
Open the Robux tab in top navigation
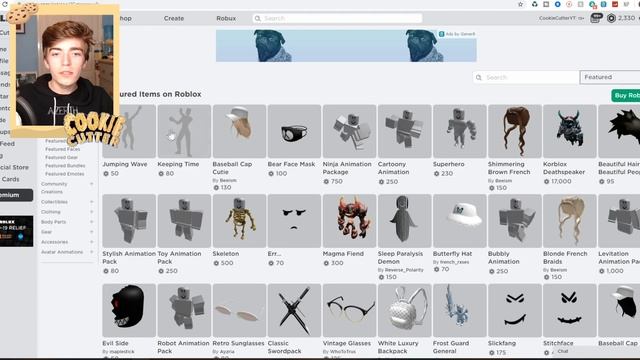point(226,18)
